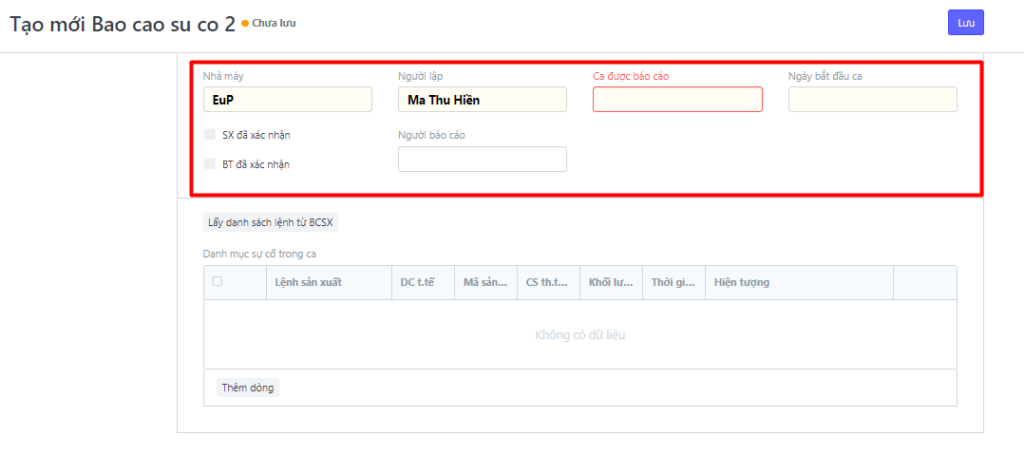The height and width of the screenshot is (455, 1024).
Task: Open the Nhà máy field containing EuP
Action: [287, 99]
